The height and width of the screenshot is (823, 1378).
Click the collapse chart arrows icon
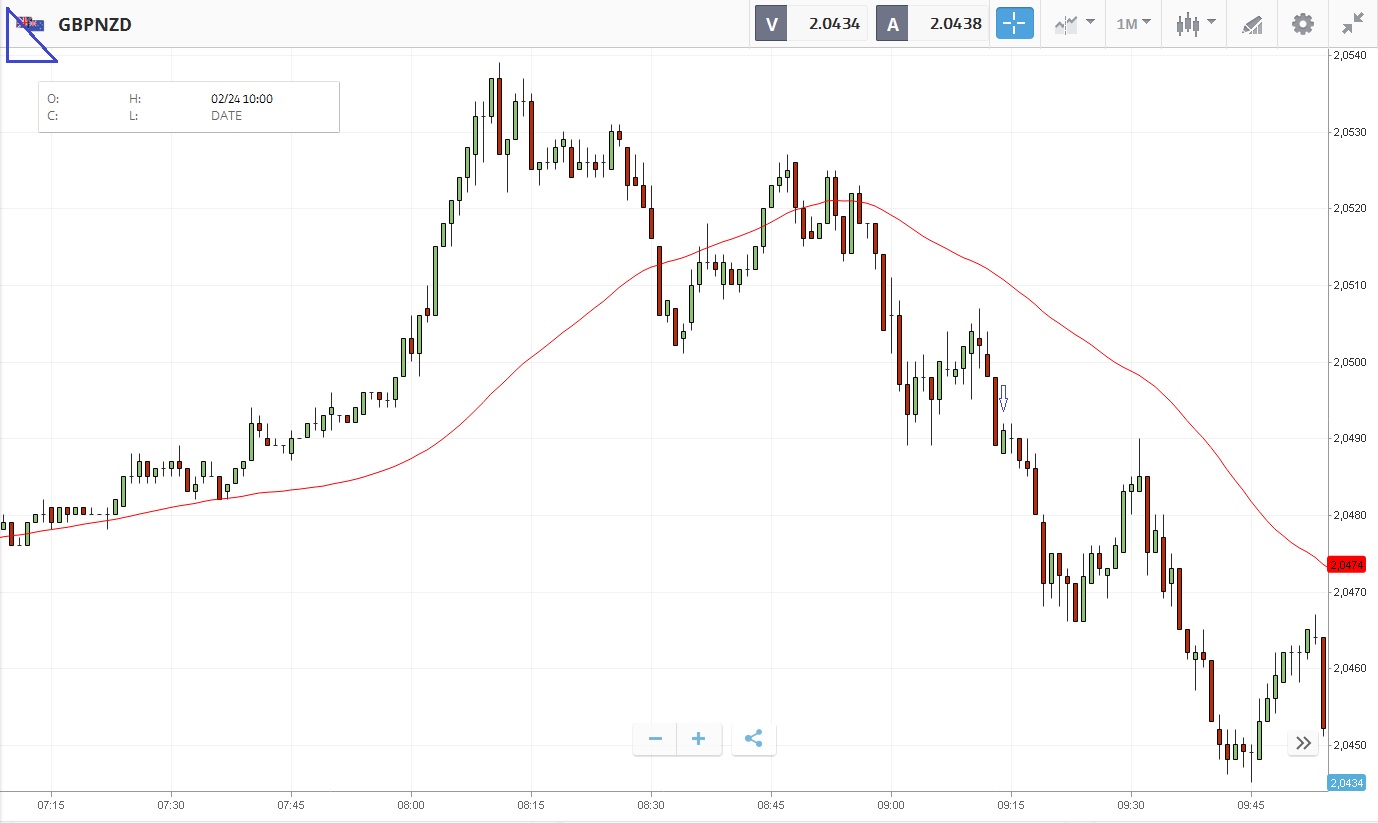pyautogui.click(x=1352, y=23)
